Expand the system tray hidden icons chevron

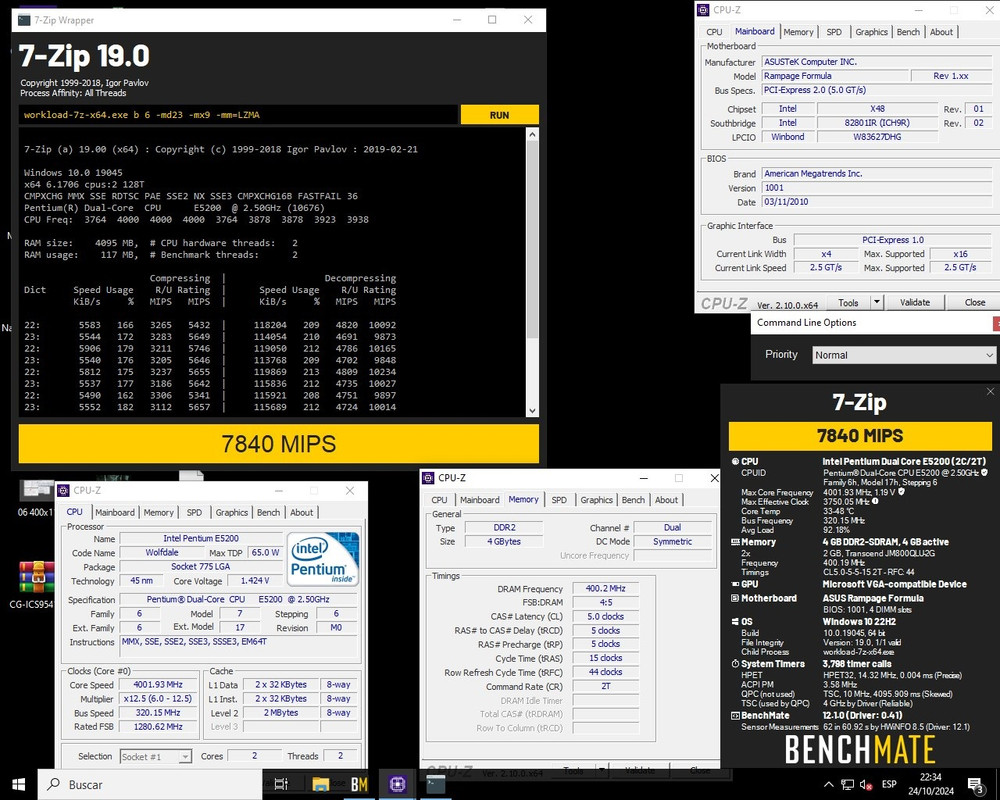click(828, 784)
